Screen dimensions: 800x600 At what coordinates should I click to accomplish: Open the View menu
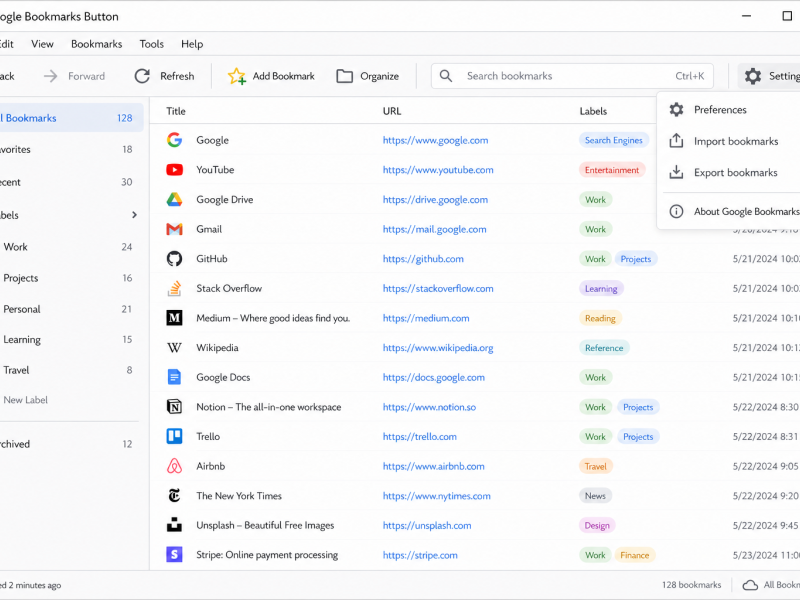42,44
